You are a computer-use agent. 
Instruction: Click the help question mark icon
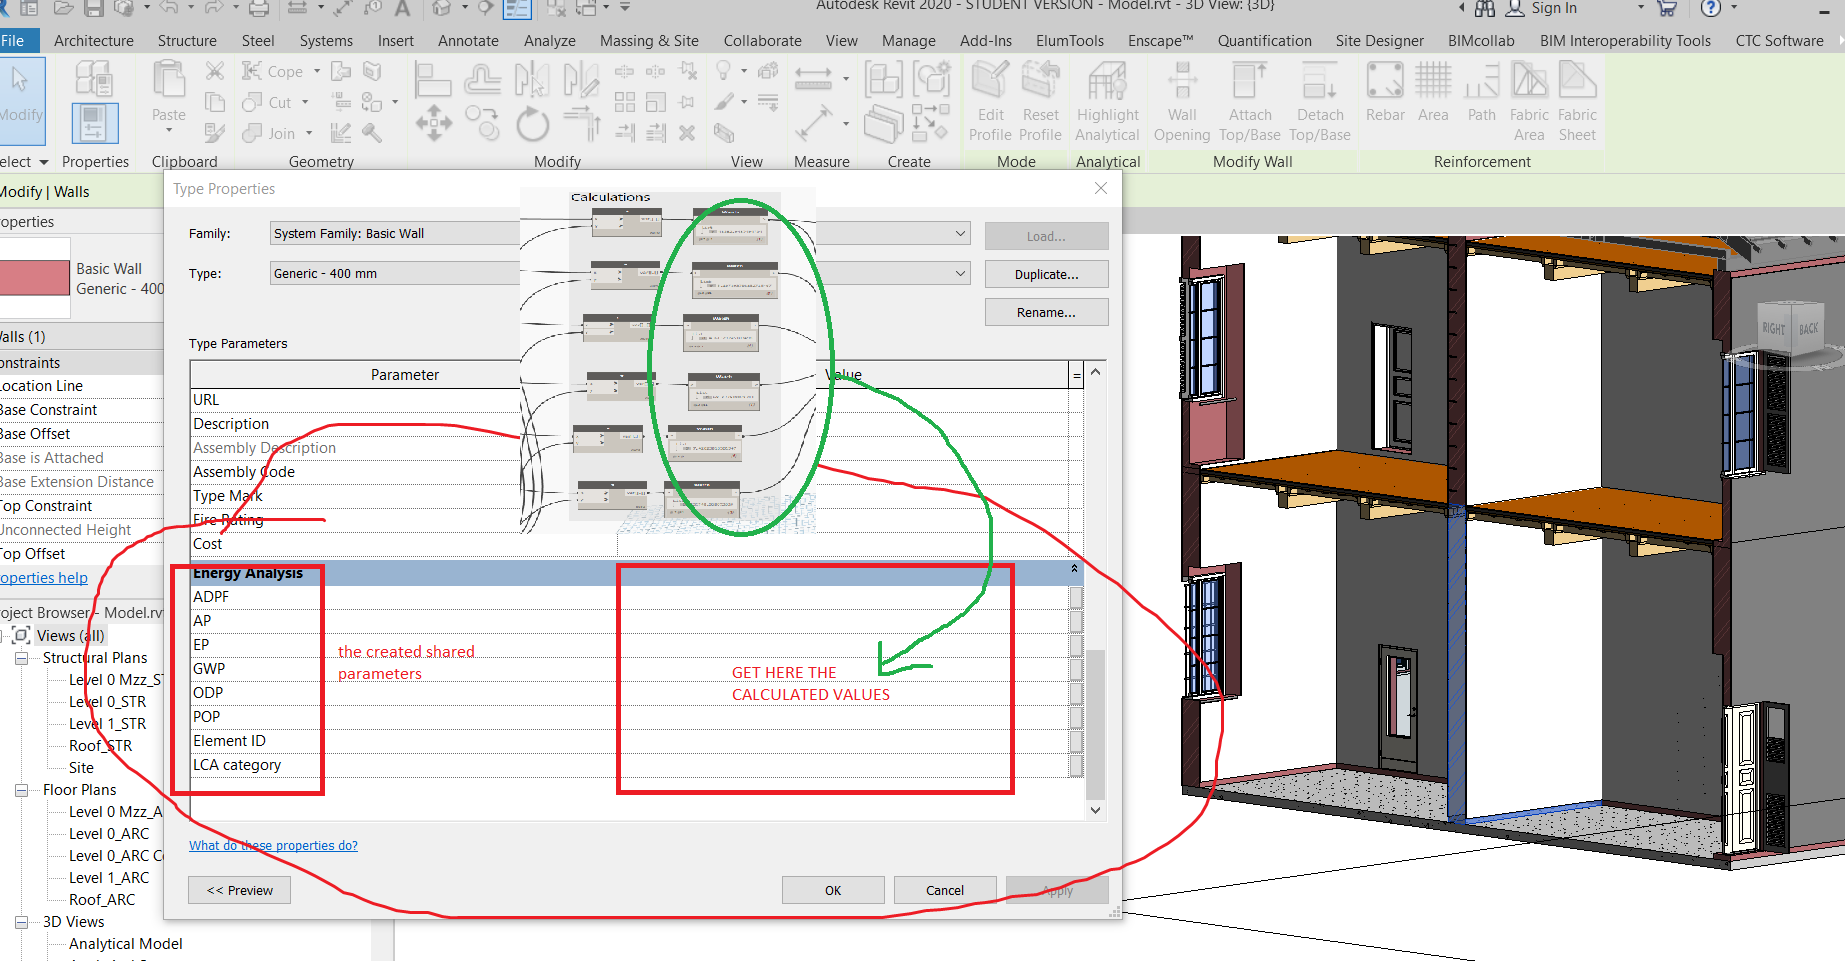1711,8
